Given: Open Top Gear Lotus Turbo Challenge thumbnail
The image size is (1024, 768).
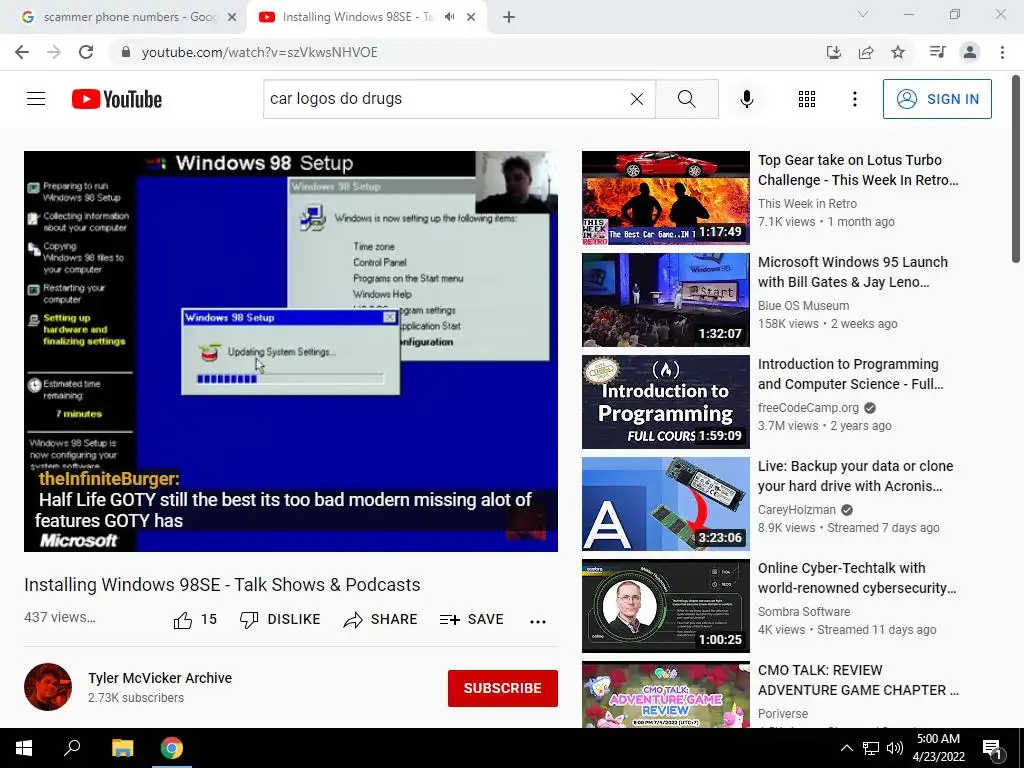Looking at the screenshot, I should tap(665, 198).
